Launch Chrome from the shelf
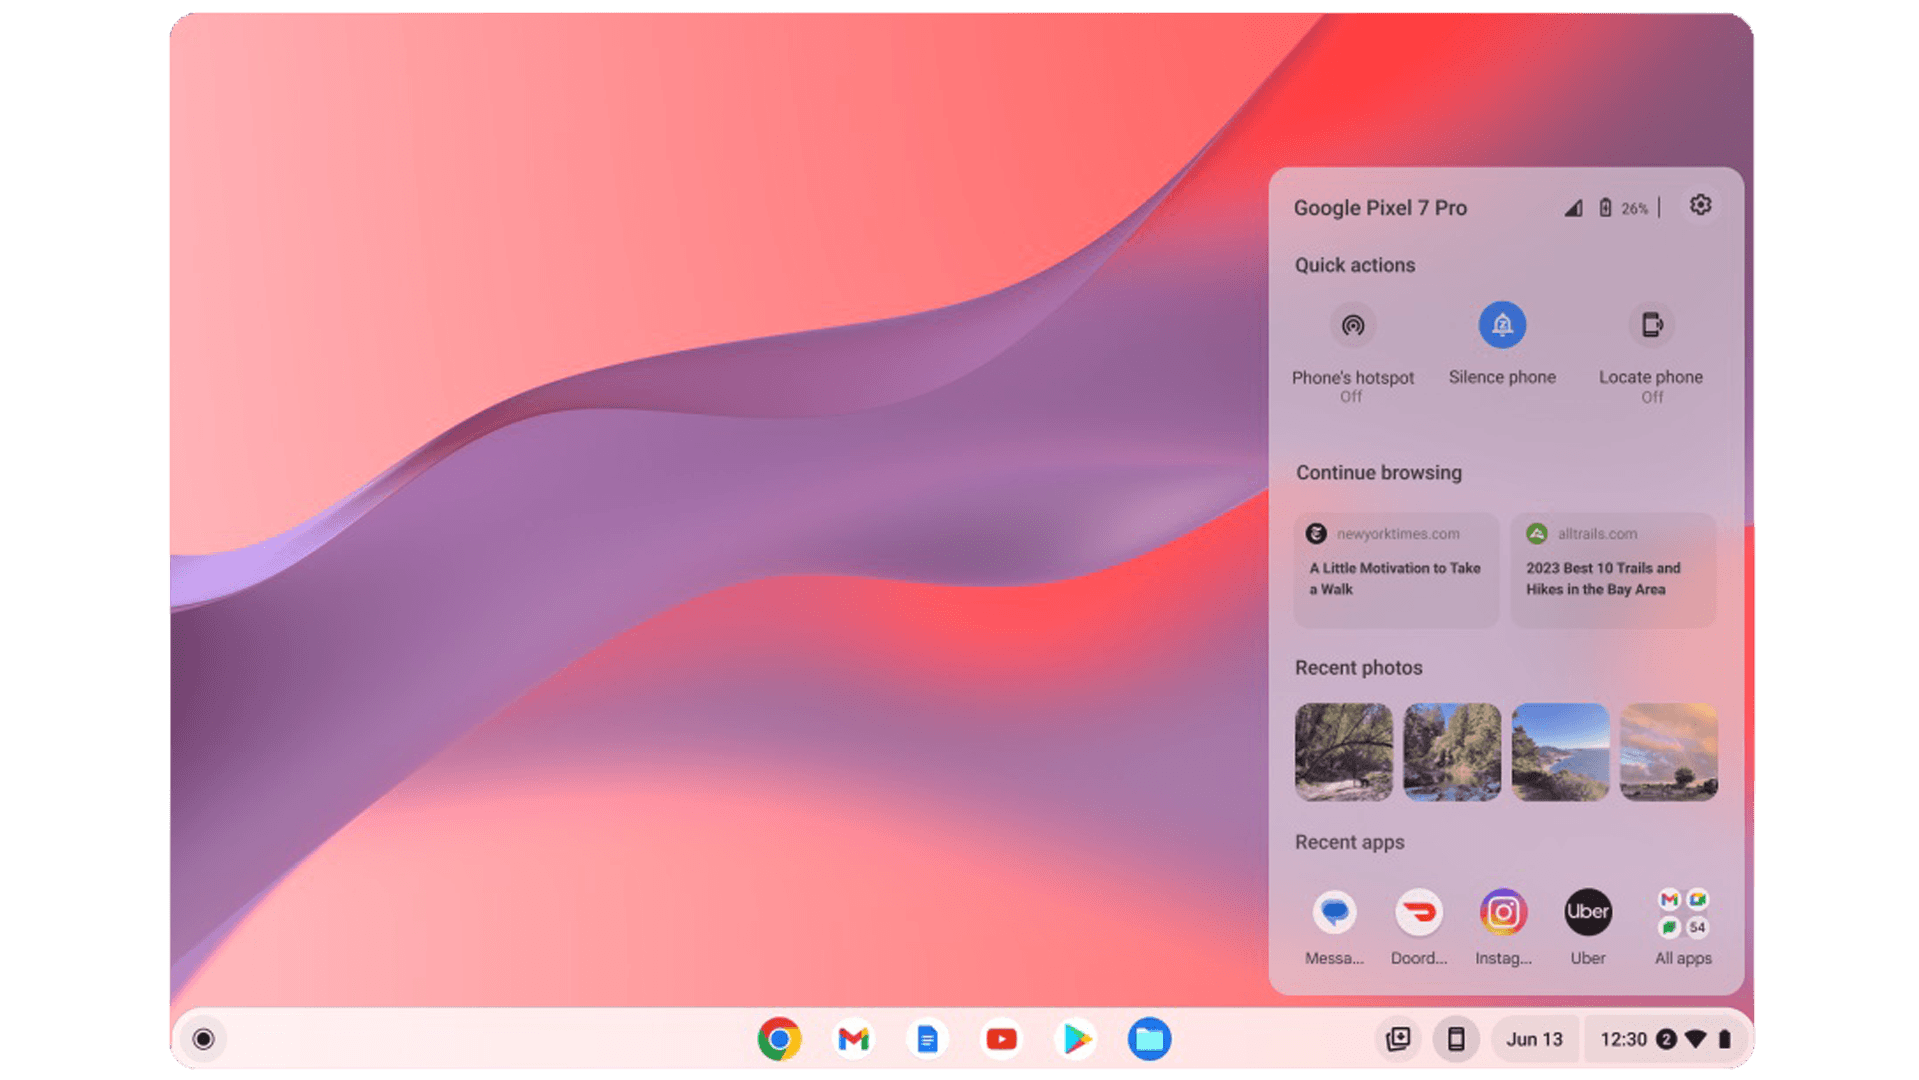The height and width of the screenshot is (1080, 1919). pos(779,1039)
